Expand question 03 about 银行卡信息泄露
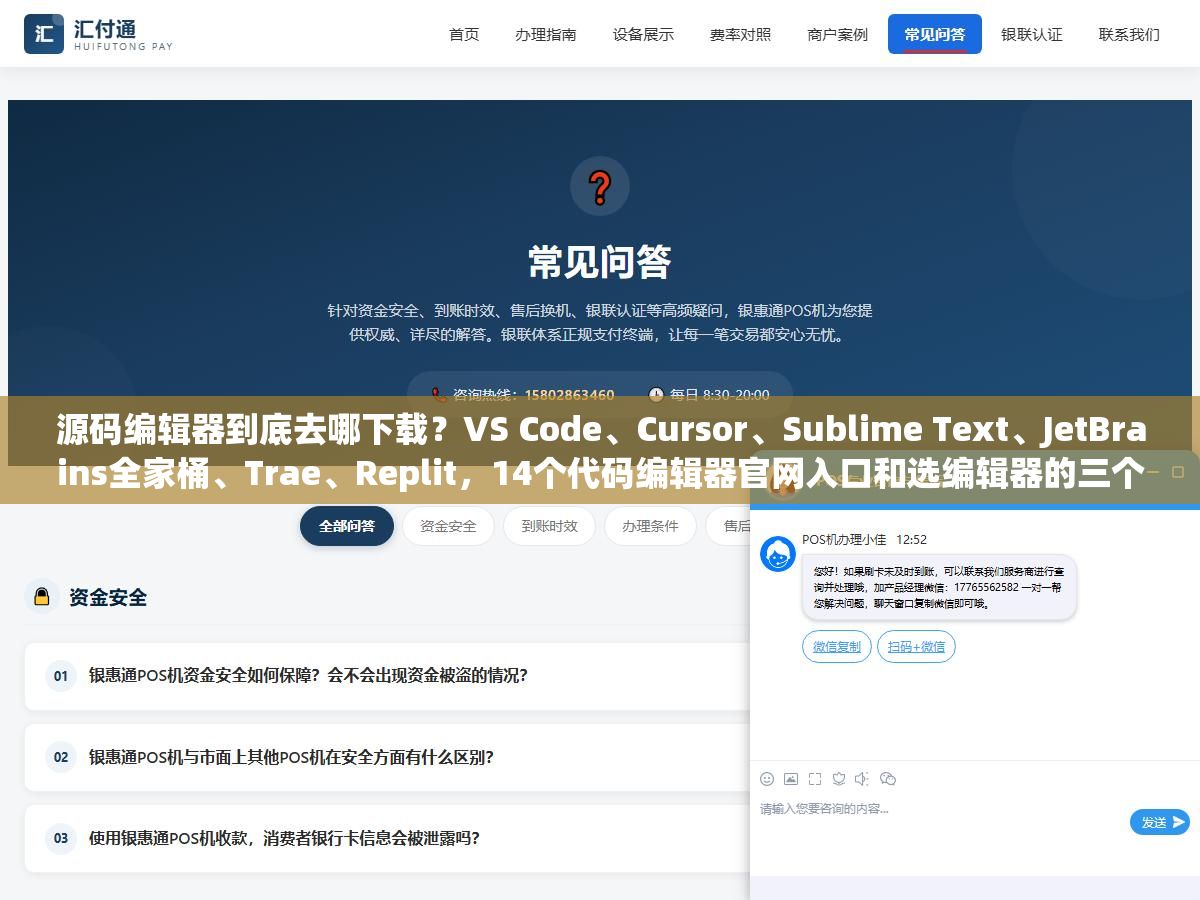The width and height of the screenshot is (1200, 900). (x=387, y=838)
